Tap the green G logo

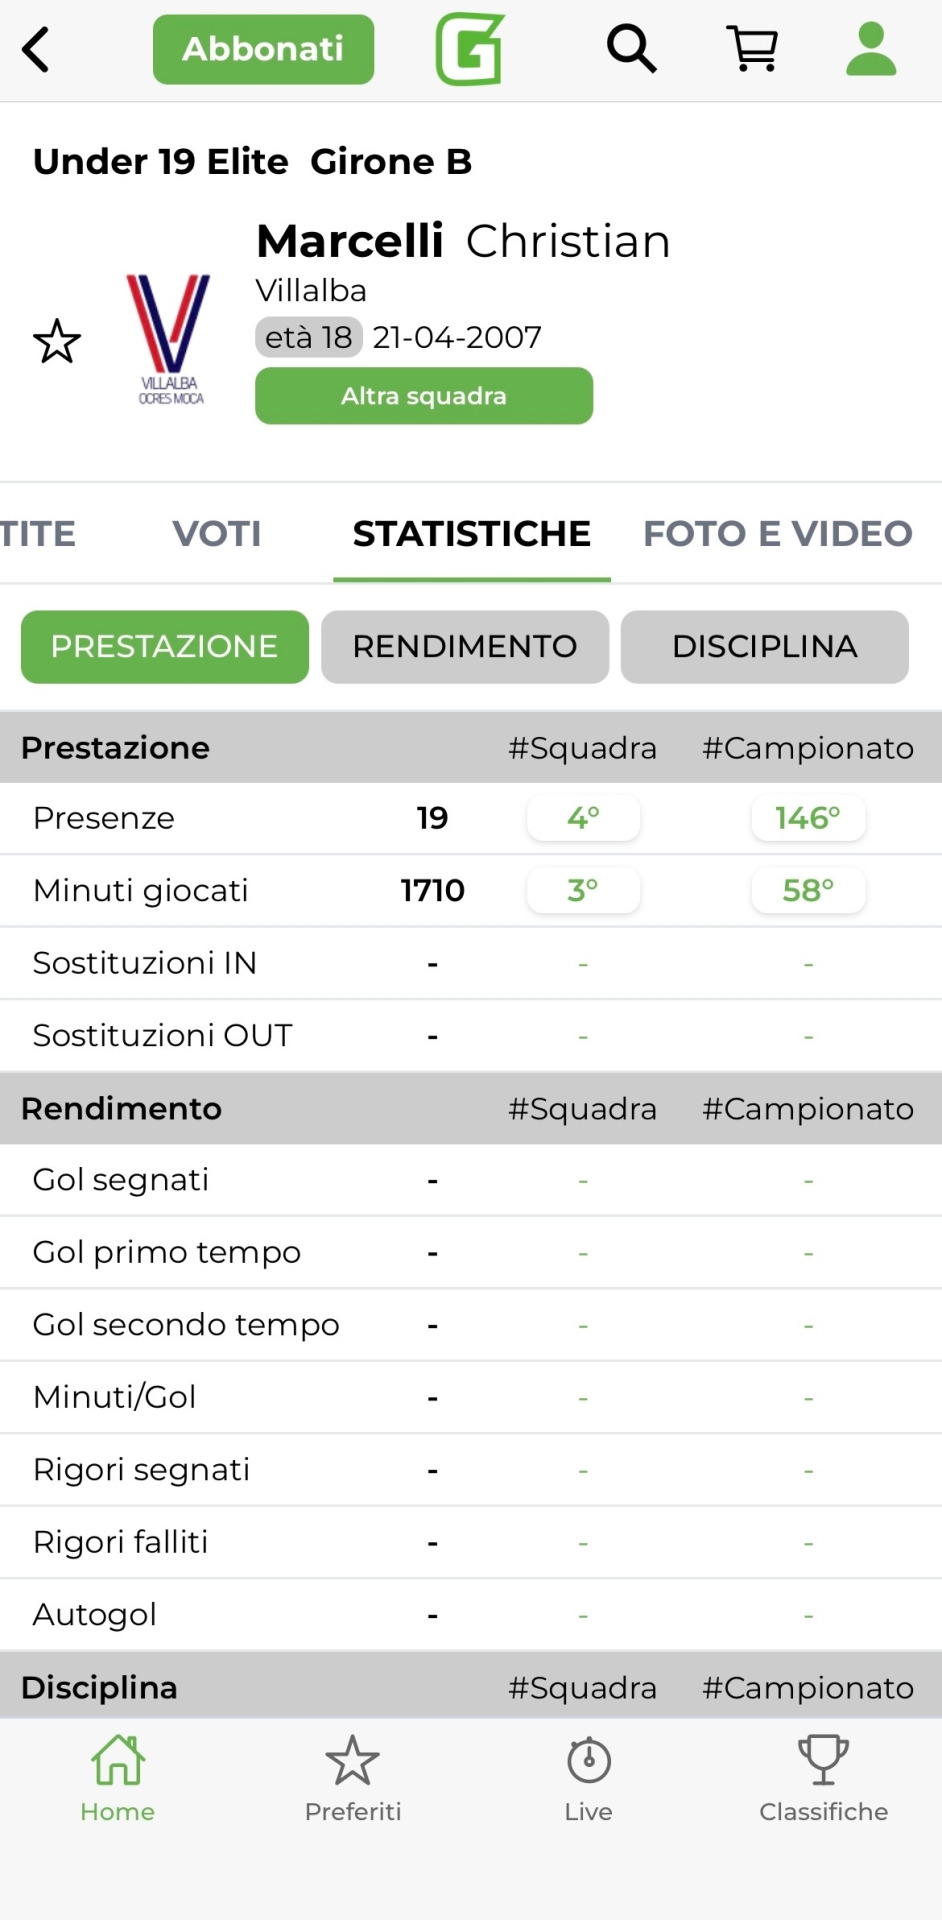469,49
